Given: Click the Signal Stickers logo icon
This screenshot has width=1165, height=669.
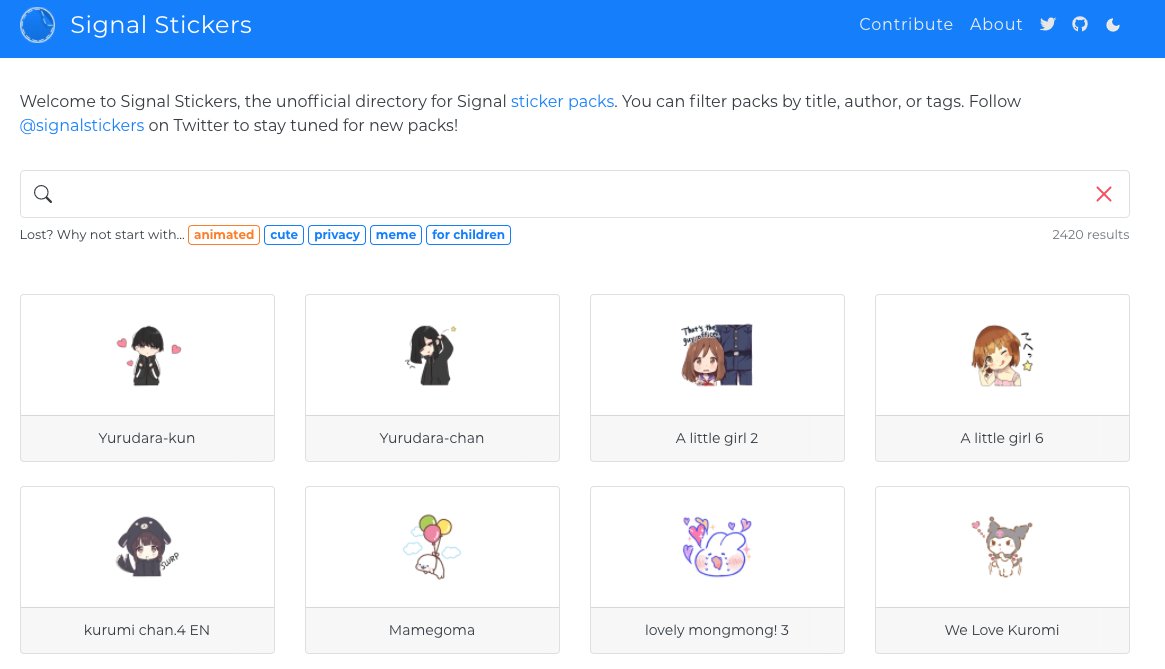Looking at the screenshot, I should [x=38, y=25].
